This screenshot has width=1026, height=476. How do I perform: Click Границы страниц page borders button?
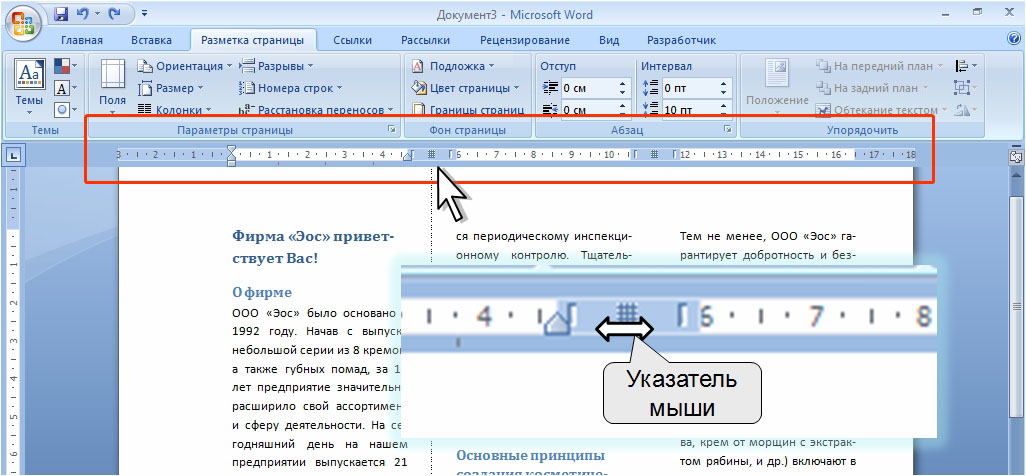(x=468, y=110)
